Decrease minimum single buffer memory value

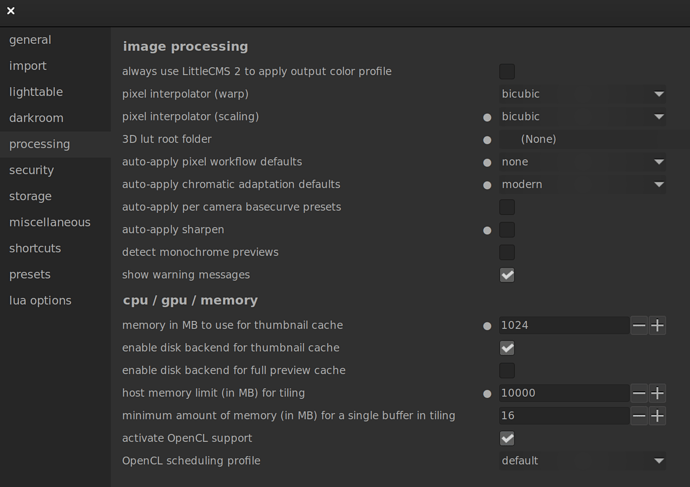point(639,416)
